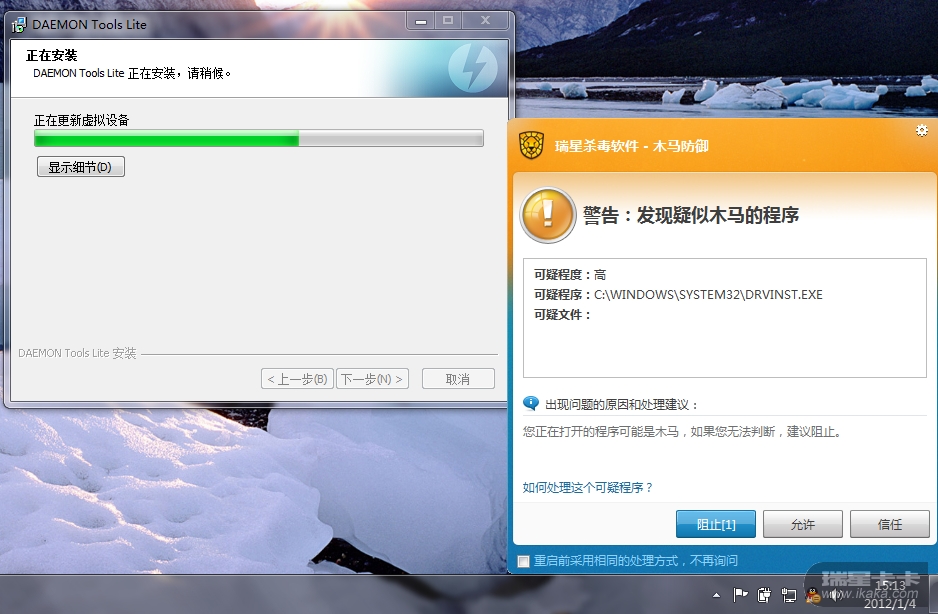Screen dimensions: 938x614
Task: Click the 允许 allow button
Action: click(803, 524)
